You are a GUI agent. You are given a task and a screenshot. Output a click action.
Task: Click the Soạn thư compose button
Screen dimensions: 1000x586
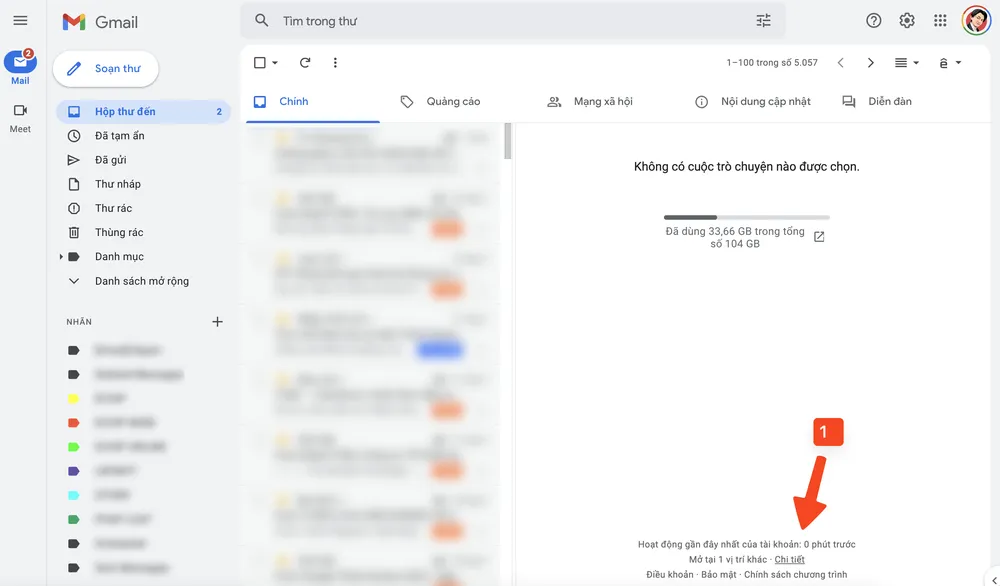[105, 69]
